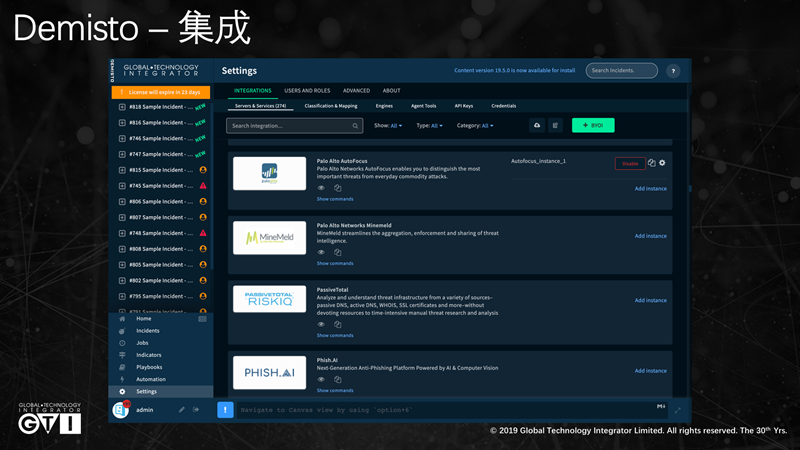Image resolution: width=800 pixels, height=450 pixels.
Task: Click content version 19.5.0 available notice
Action: coord(514,70)
